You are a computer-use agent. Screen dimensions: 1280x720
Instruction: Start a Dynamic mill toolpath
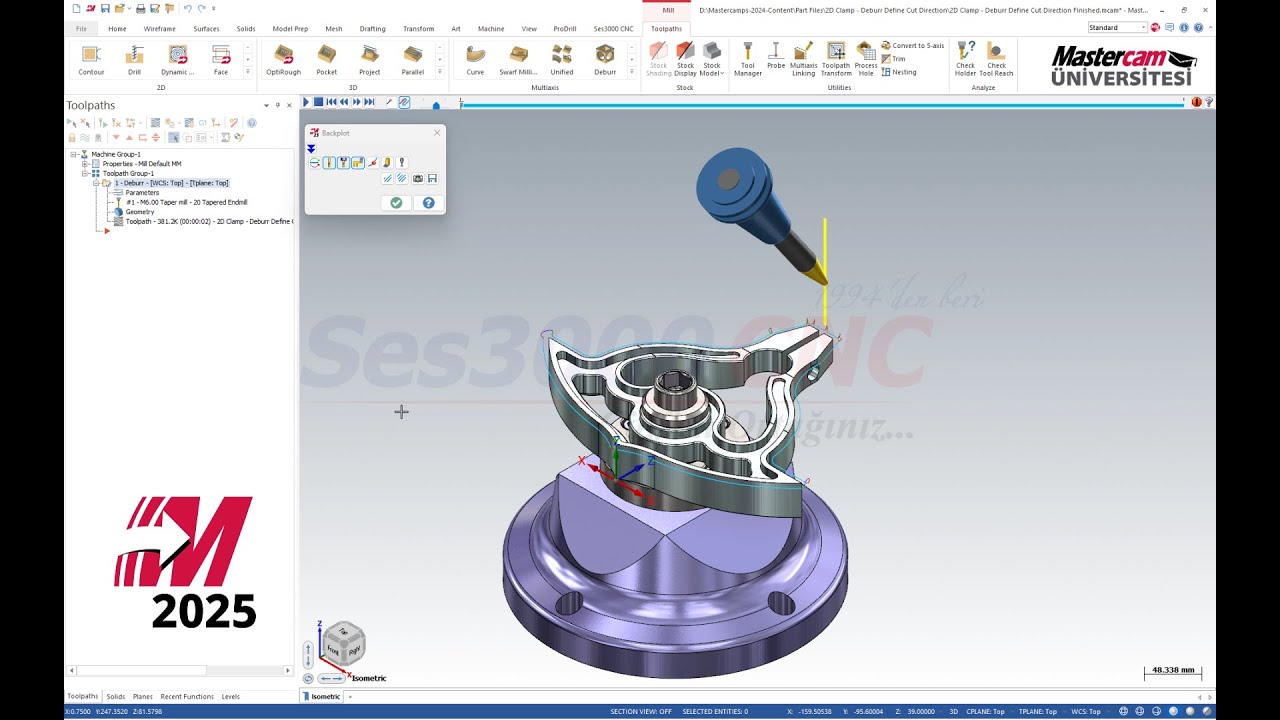pos(177,59)
